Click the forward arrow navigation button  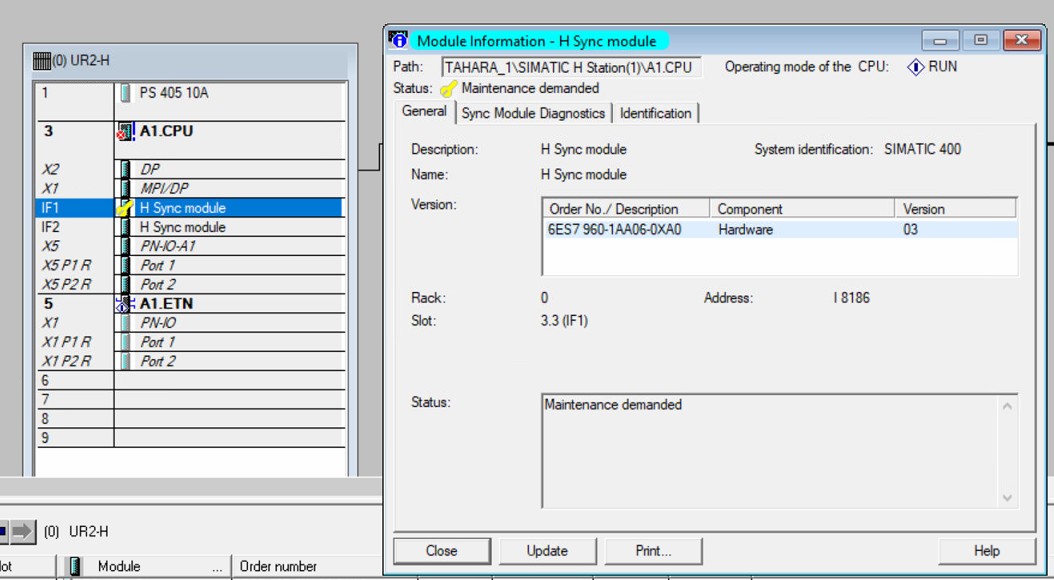22,531
